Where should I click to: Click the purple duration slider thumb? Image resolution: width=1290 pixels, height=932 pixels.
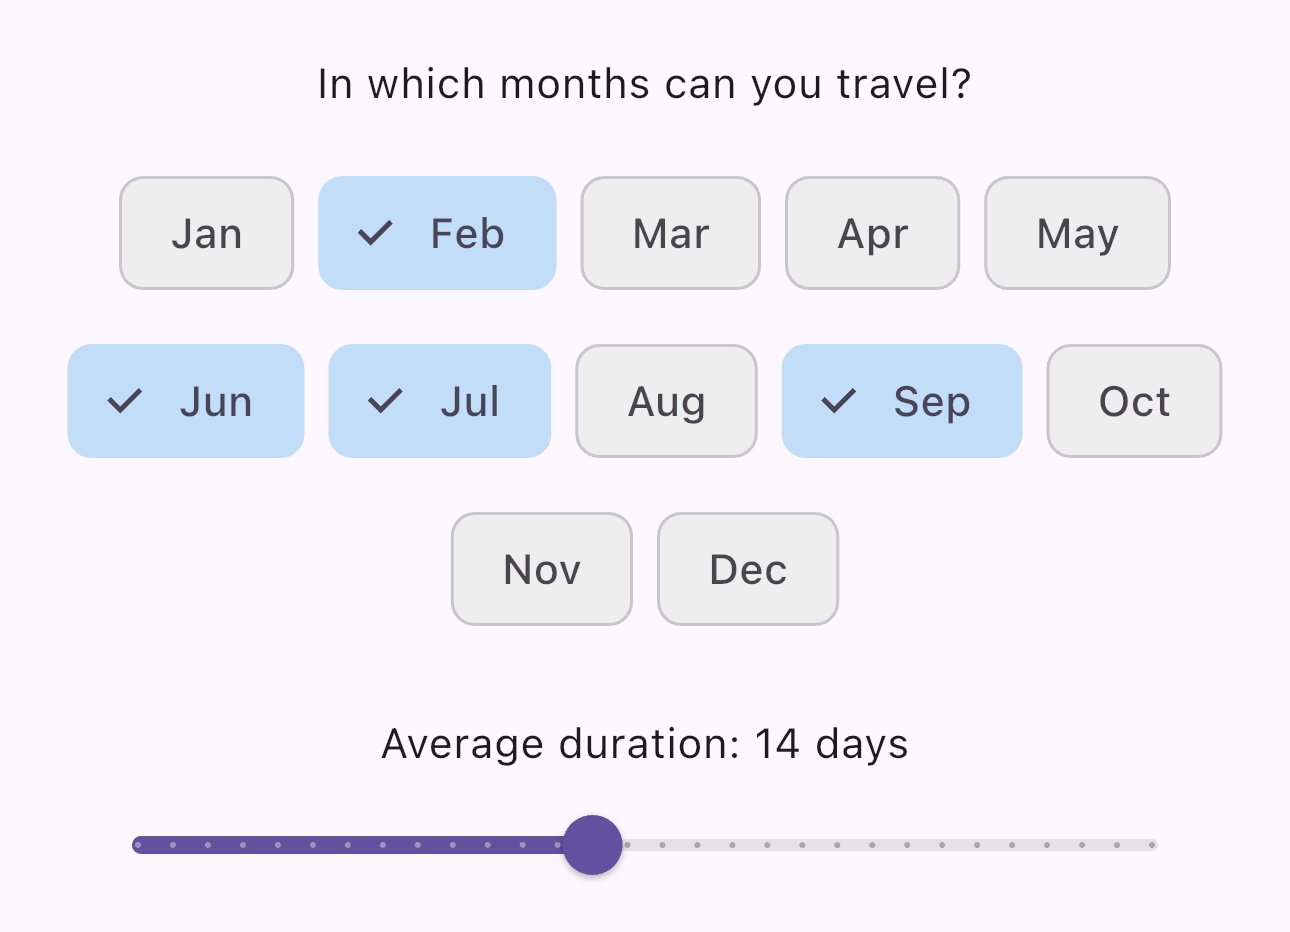(593, 845)
